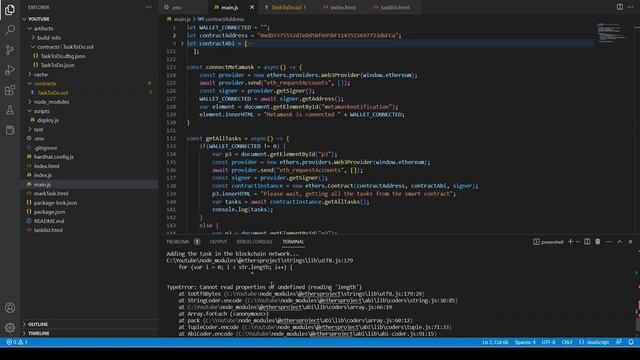The width and height of the screenshot is (640, 360).
Task: Open terminal panel more actions ellipsis
Action: click(609, 242)
